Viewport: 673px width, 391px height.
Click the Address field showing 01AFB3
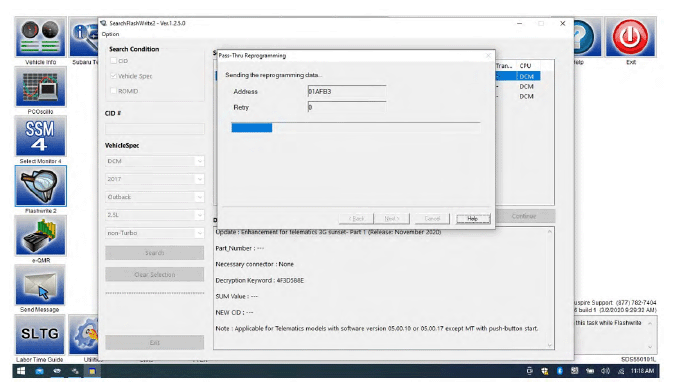point(347,91)
